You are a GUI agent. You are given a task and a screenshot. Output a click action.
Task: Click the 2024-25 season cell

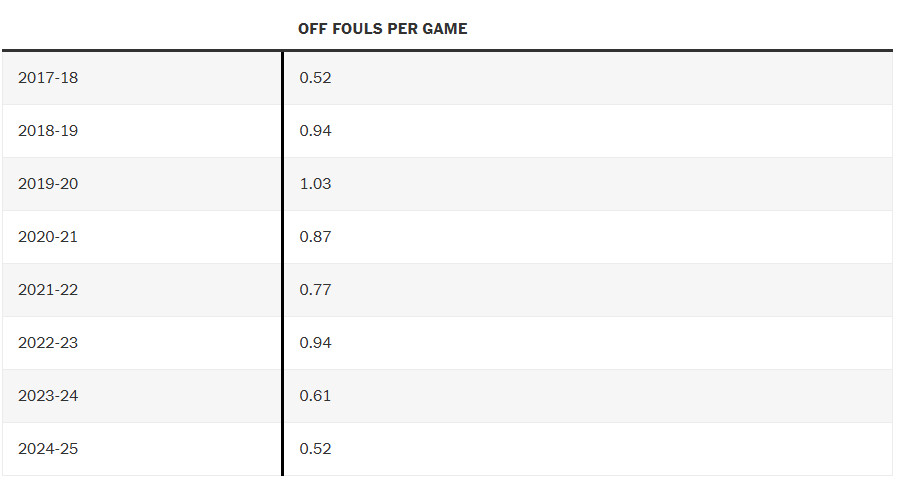[x=48, y=449]
